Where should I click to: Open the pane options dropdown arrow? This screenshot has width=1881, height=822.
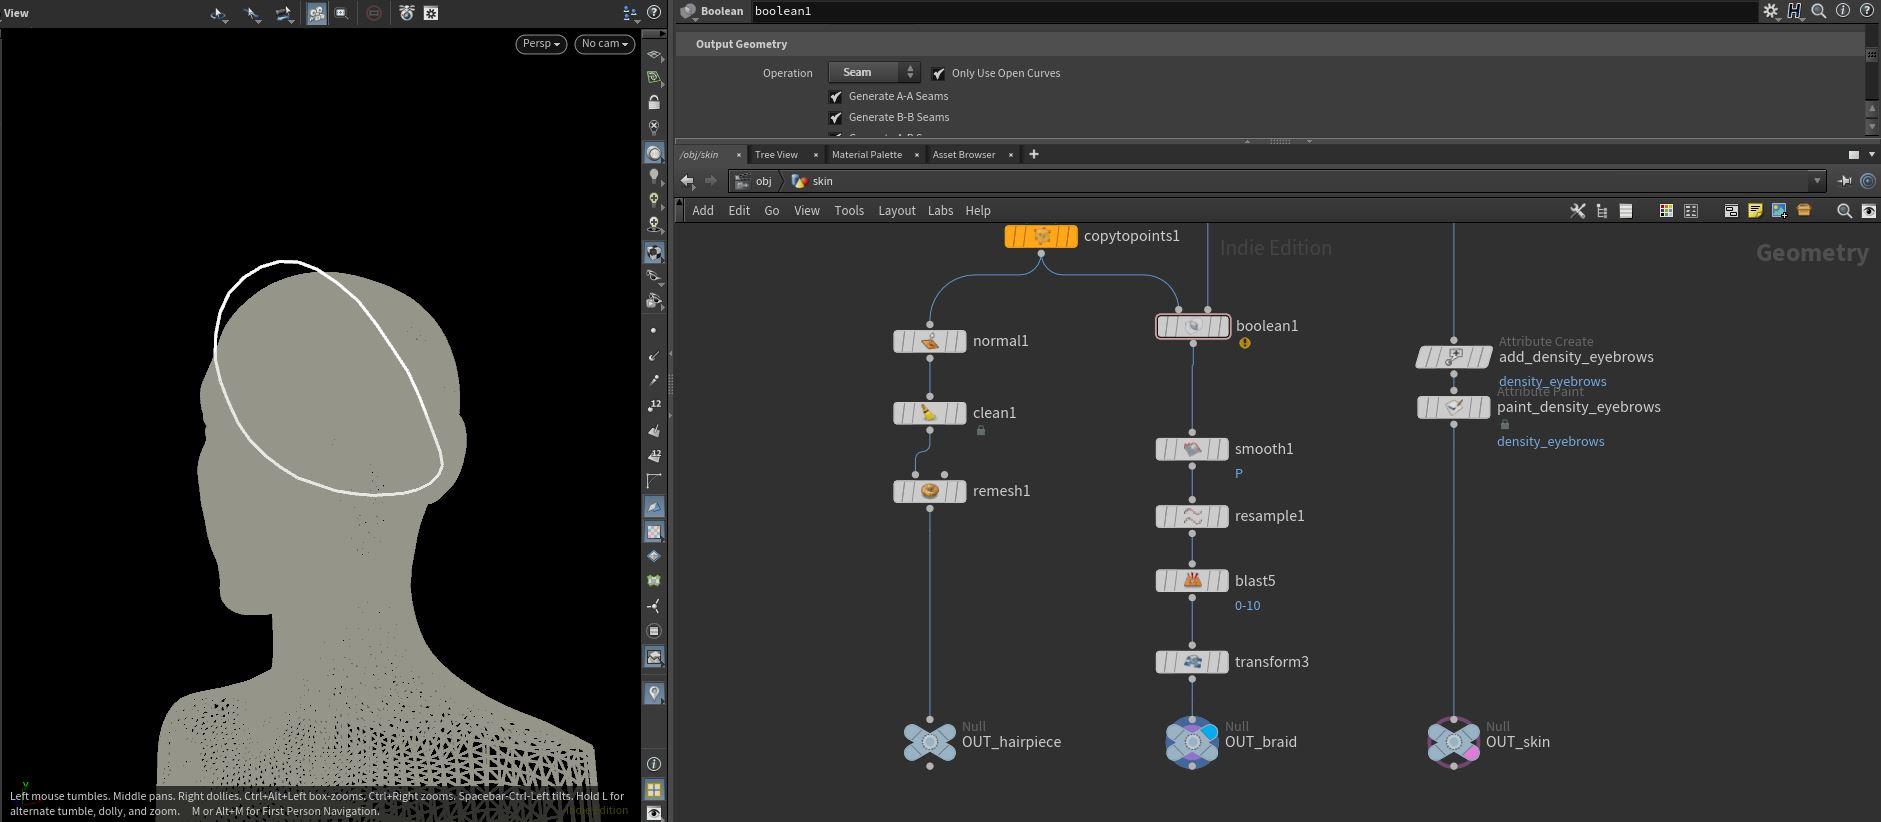pos(1872,154)
